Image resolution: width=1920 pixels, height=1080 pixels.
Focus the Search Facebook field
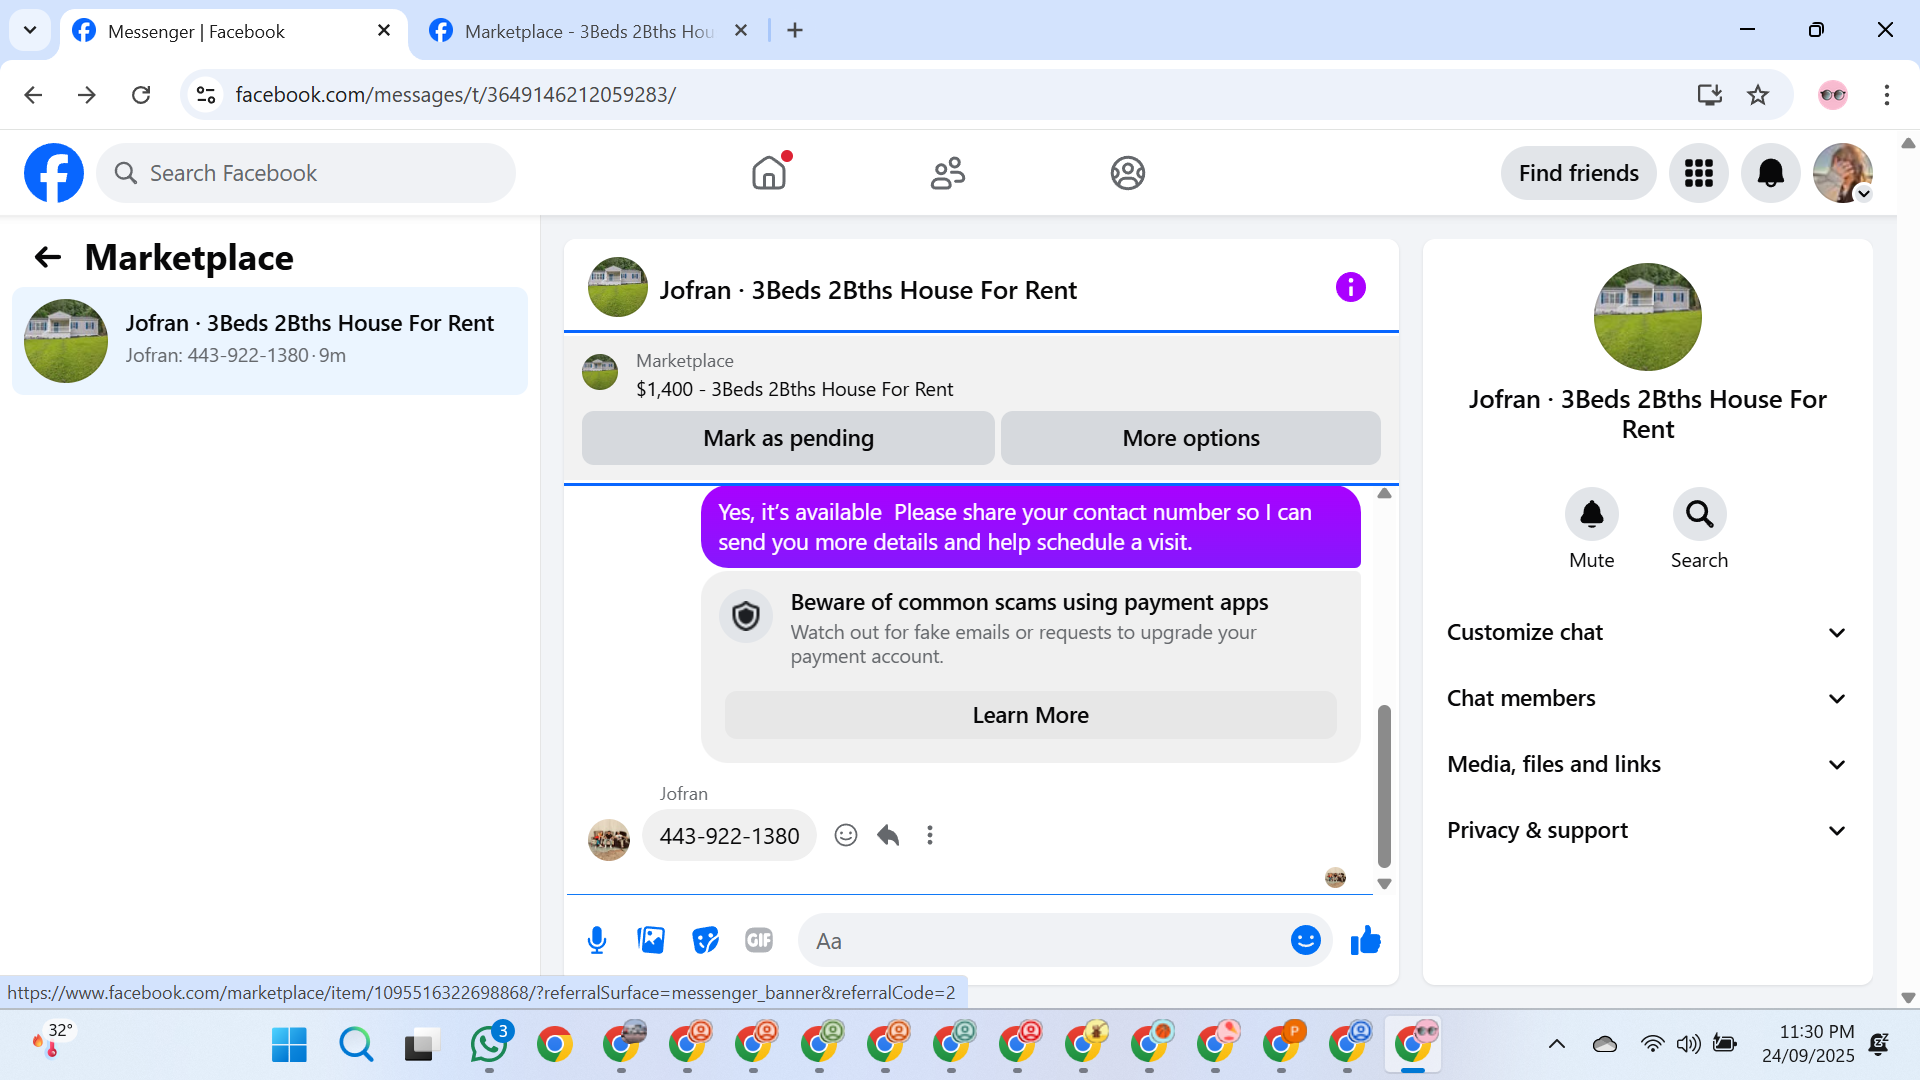[x=306, y=173]
